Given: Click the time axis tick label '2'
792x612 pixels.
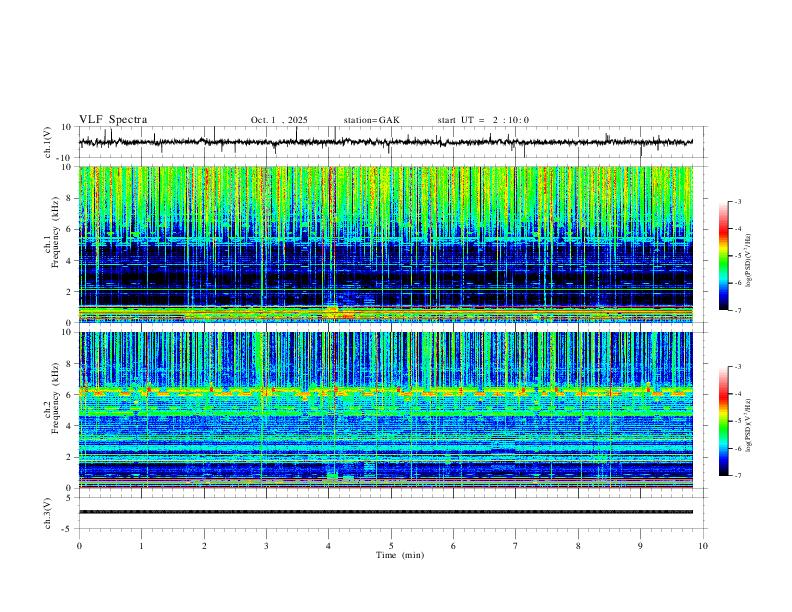Looking at the screenshot, I should 204,546.
